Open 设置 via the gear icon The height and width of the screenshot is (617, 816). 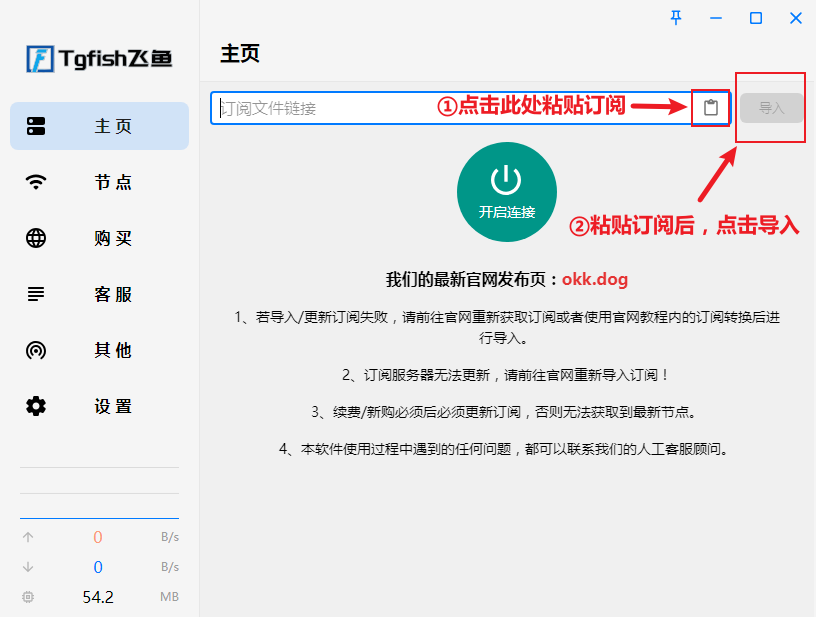(x=36, y=406)
